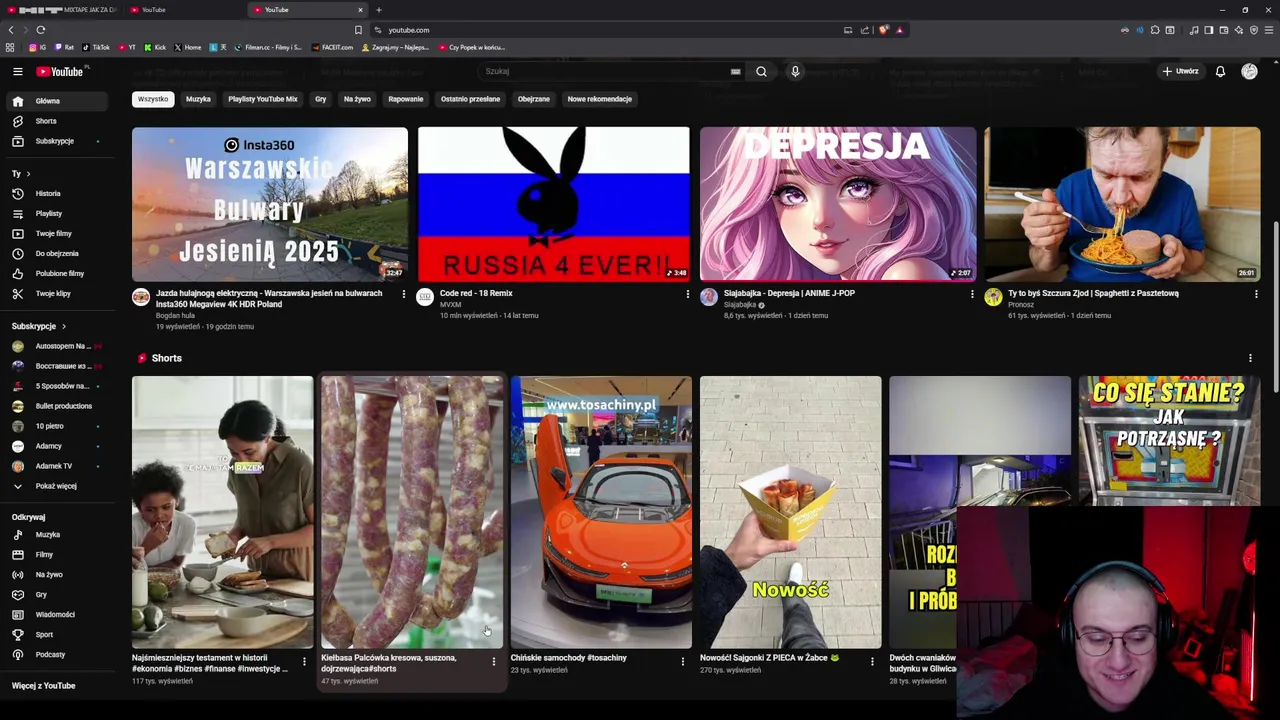Open the Autostopem Na... channel subscription
The height and width of the screenshot is (720, 1280).
[x=57, y=346]
